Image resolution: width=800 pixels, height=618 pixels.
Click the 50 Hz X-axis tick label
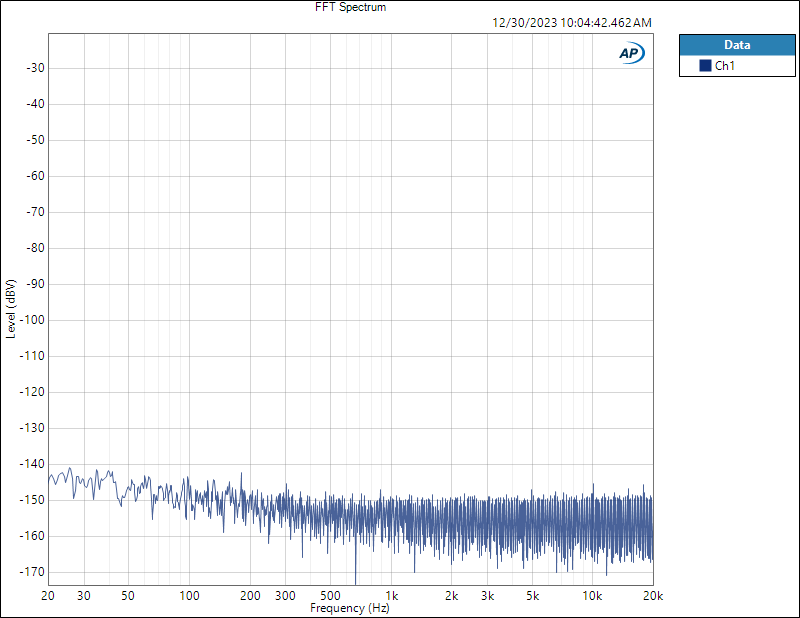click(x=128, y=596)
